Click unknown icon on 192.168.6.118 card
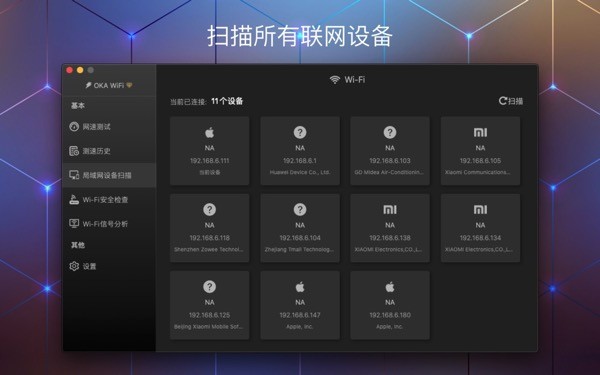This screenshot has width=600, height=375. (x=209, y=209)
